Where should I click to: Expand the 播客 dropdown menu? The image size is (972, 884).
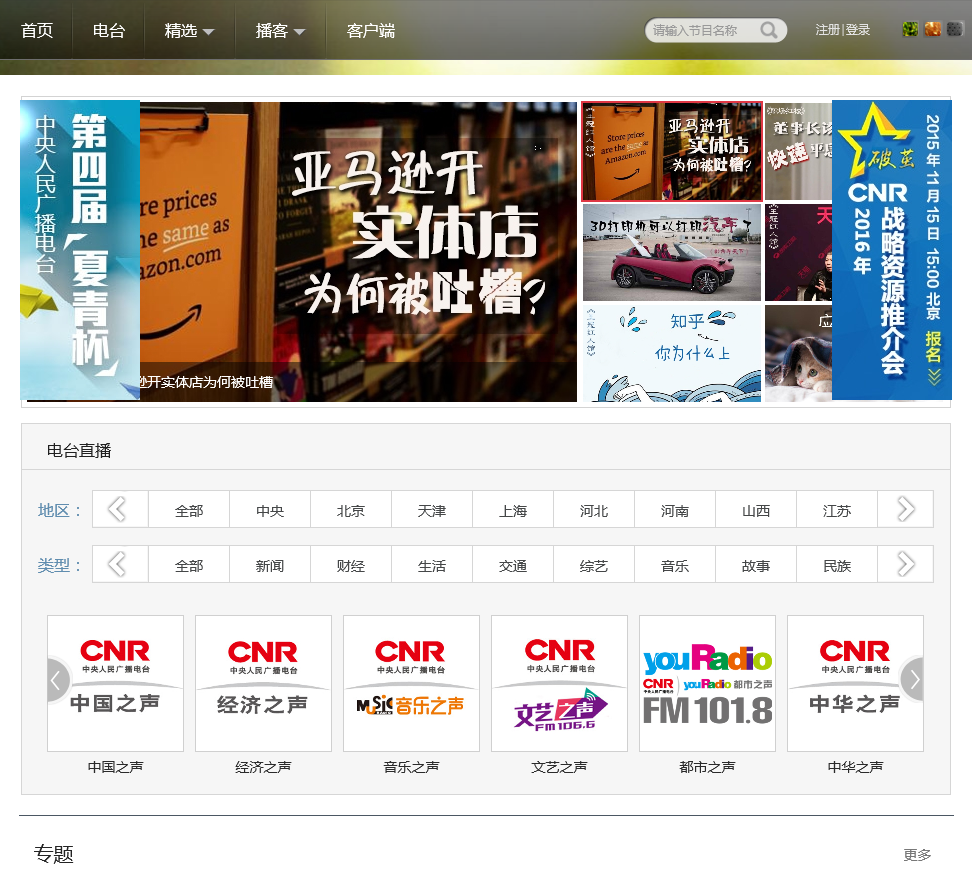click(x=280, y=30)
